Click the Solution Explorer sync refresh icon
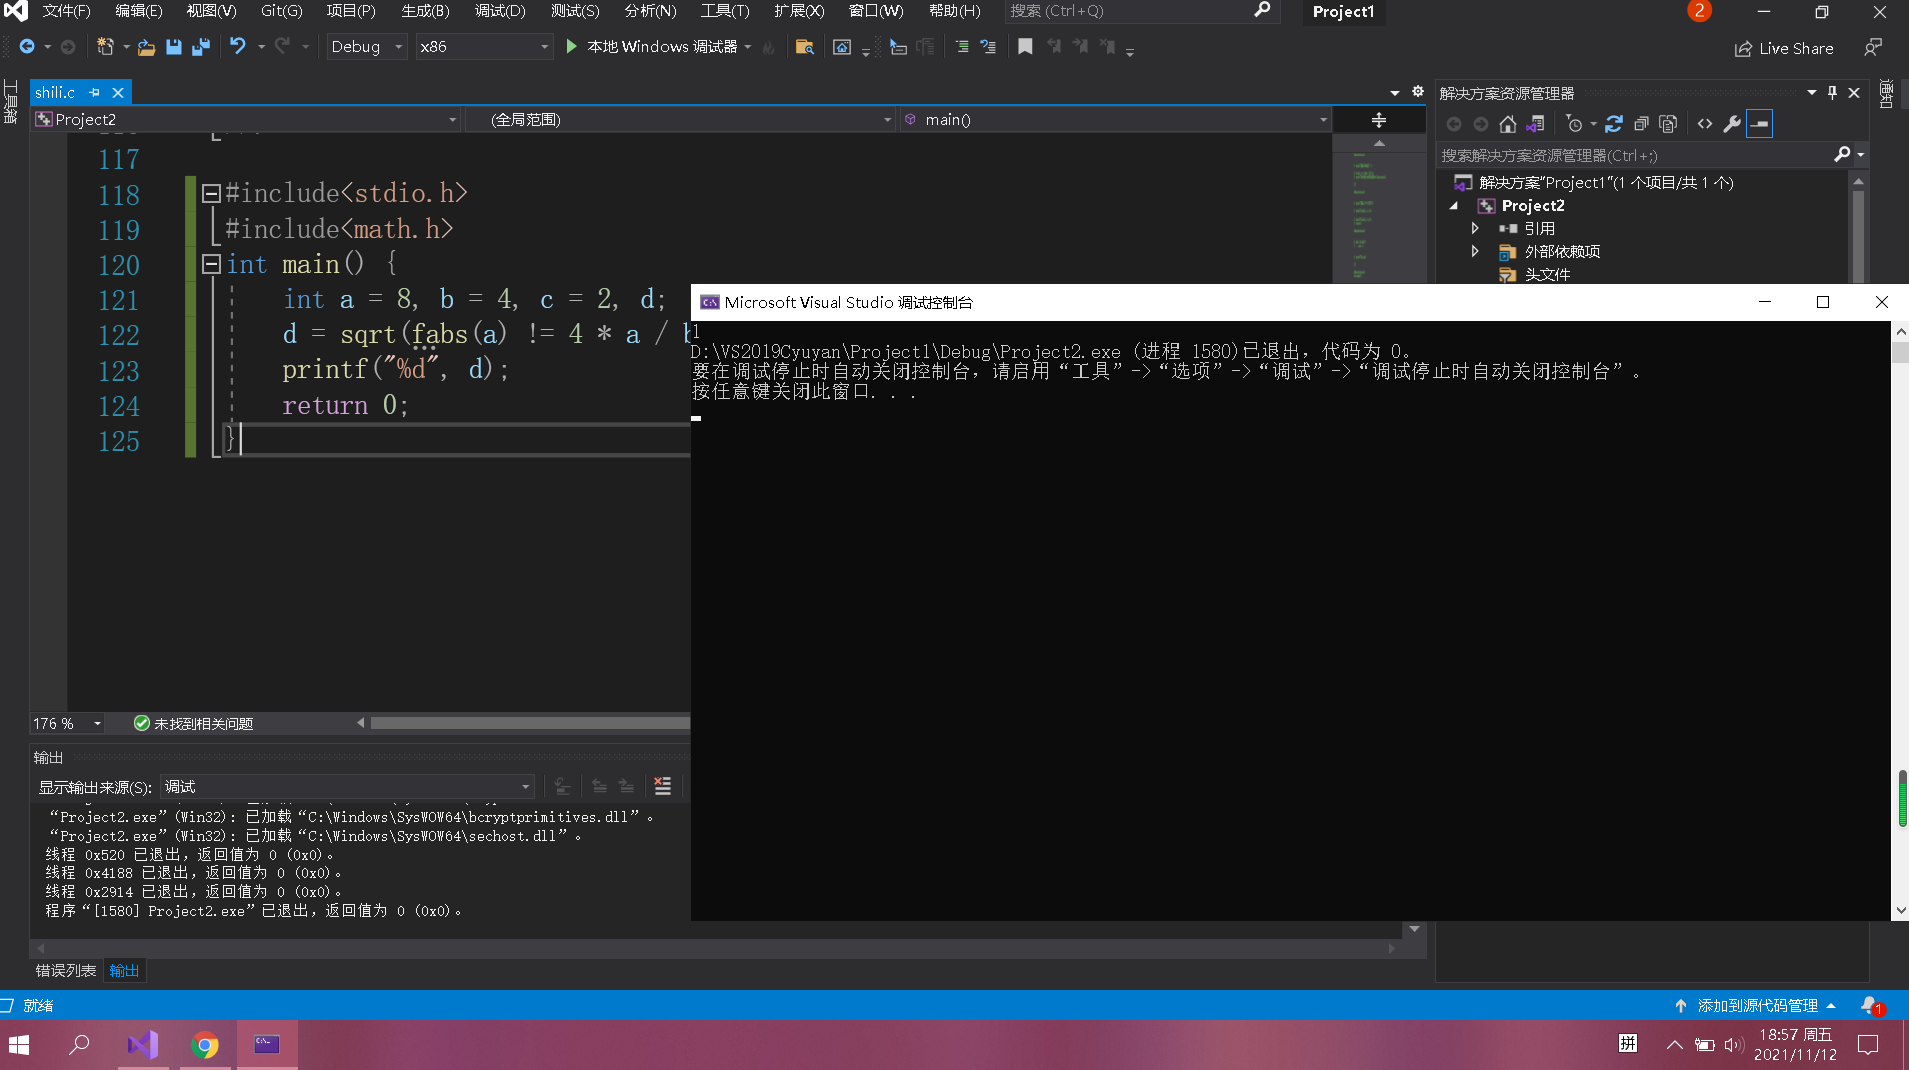 (1614, 124)
